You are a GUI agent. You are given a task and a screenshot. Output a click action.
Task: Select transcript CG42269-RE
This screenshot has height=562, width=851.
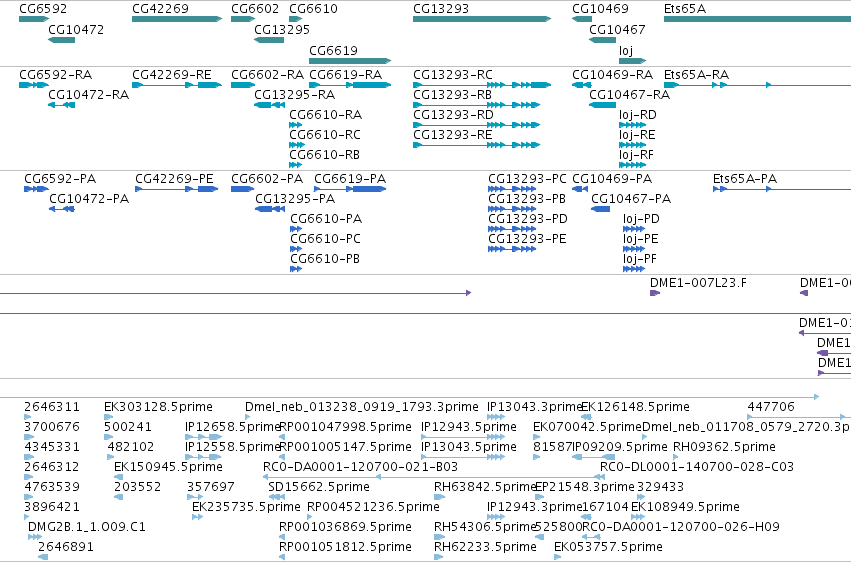pos(172,74)
